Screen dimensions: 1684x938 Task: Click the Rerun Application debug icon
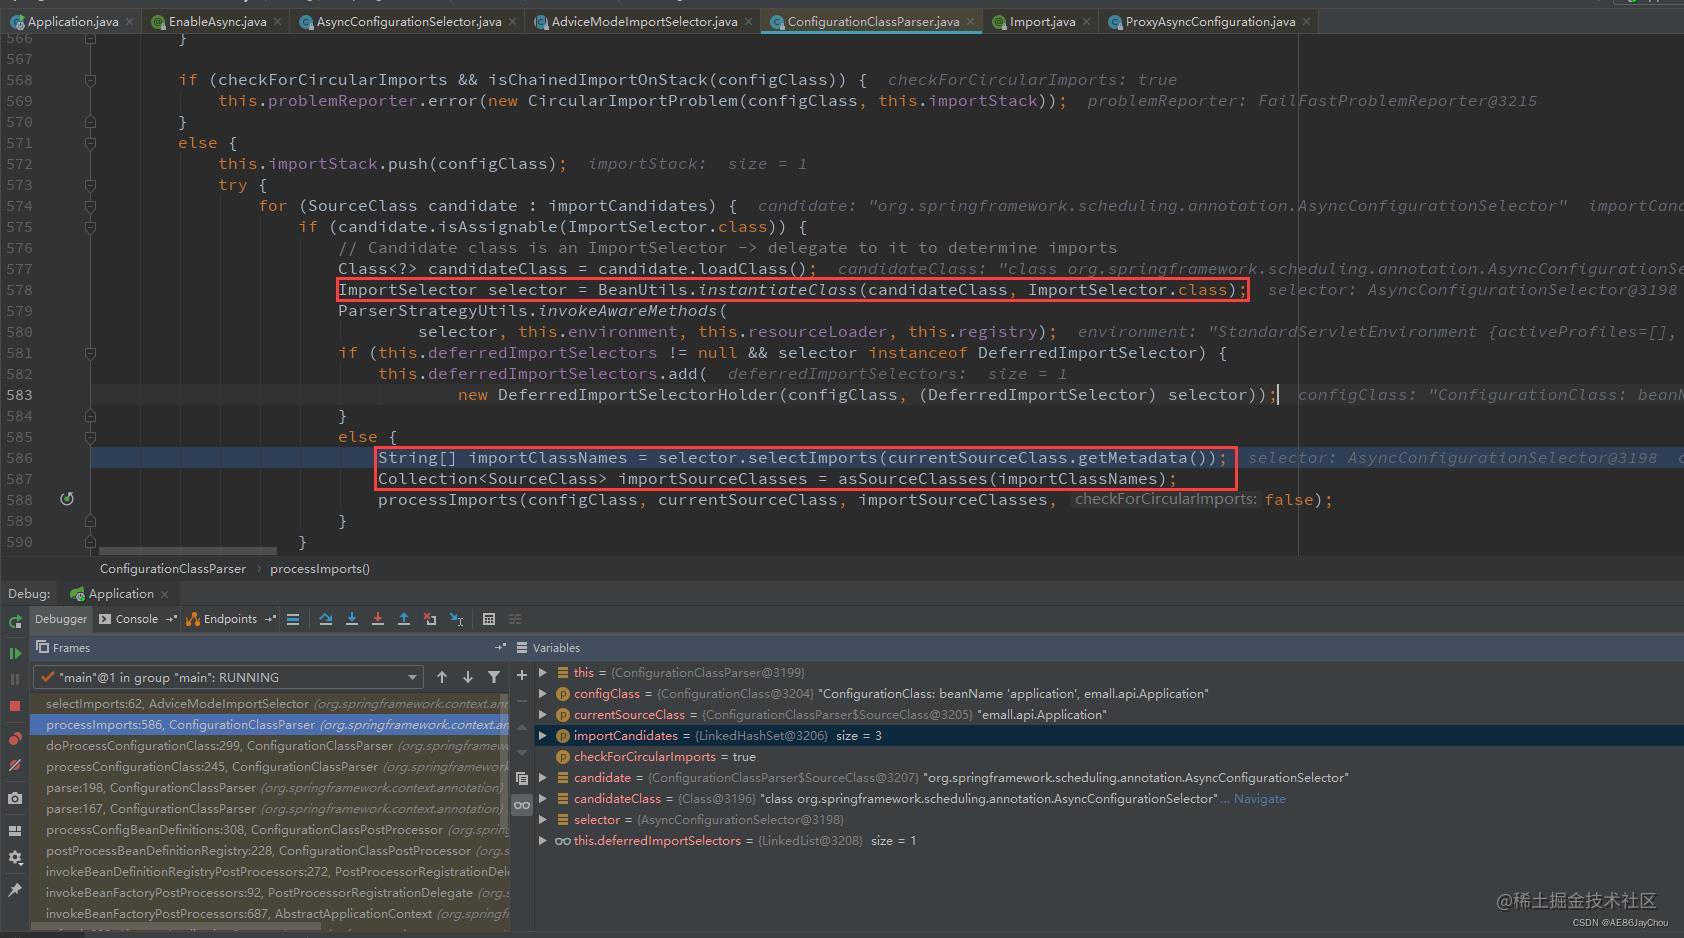pyautogui.click(x=15, y=621)
